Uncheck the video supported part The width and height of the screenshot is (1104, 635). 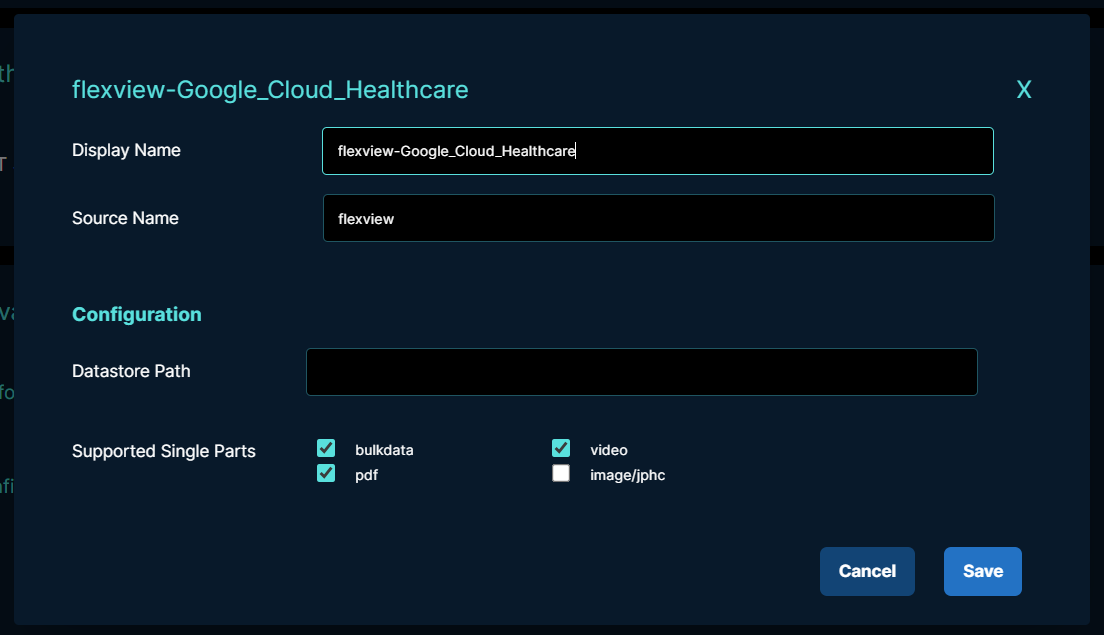click(x=561, y=448)
